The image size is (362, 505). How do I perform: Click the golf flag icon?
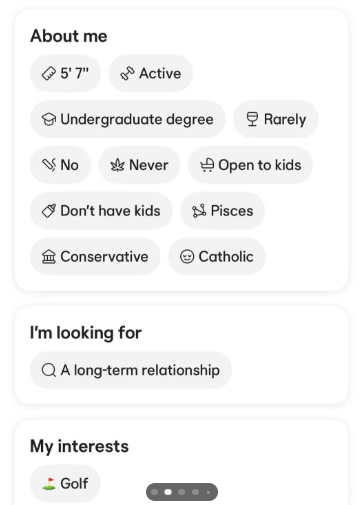49,483
